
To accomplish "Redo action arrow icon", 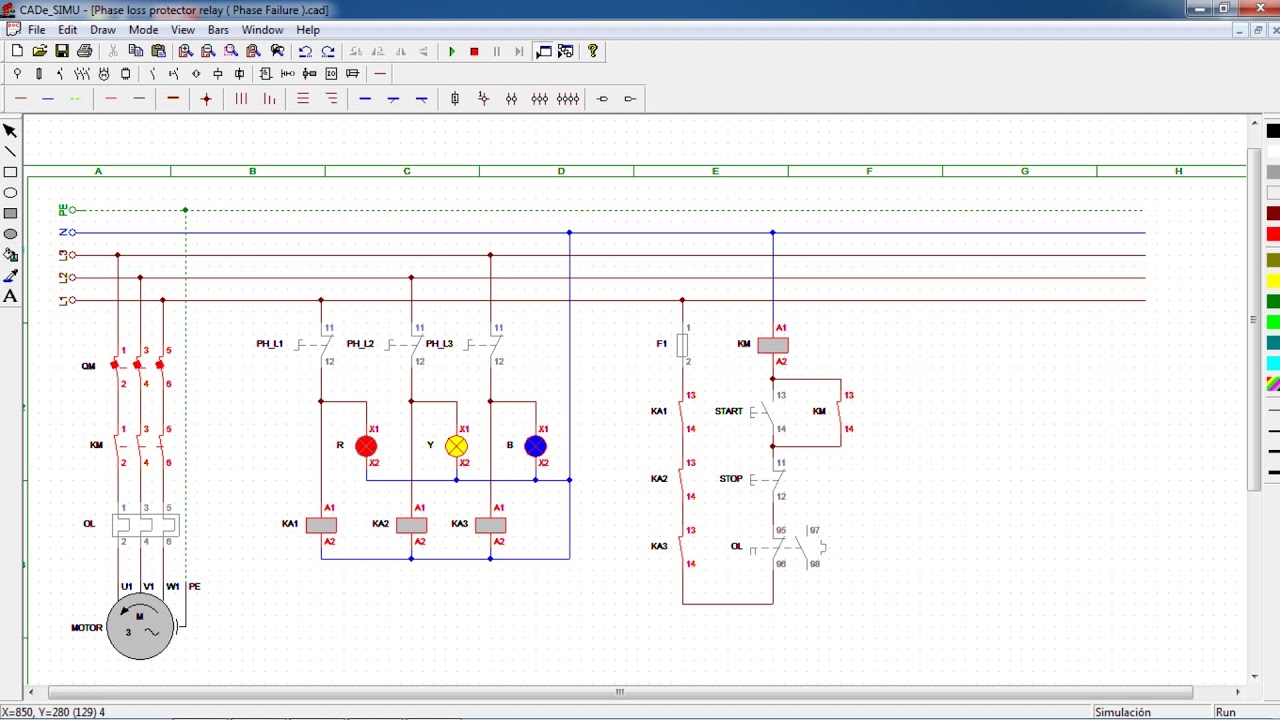I will pyautogui.click(x=327, y=51).
